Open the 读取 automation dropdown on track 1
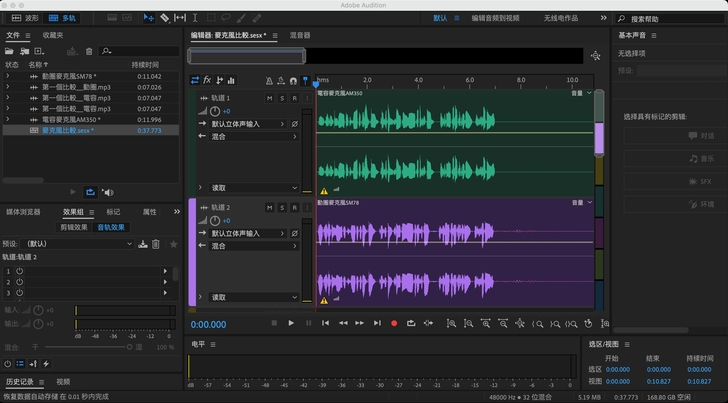Image resolution: width=728 pixels, height=403 pixels. (x=253, y=188)
